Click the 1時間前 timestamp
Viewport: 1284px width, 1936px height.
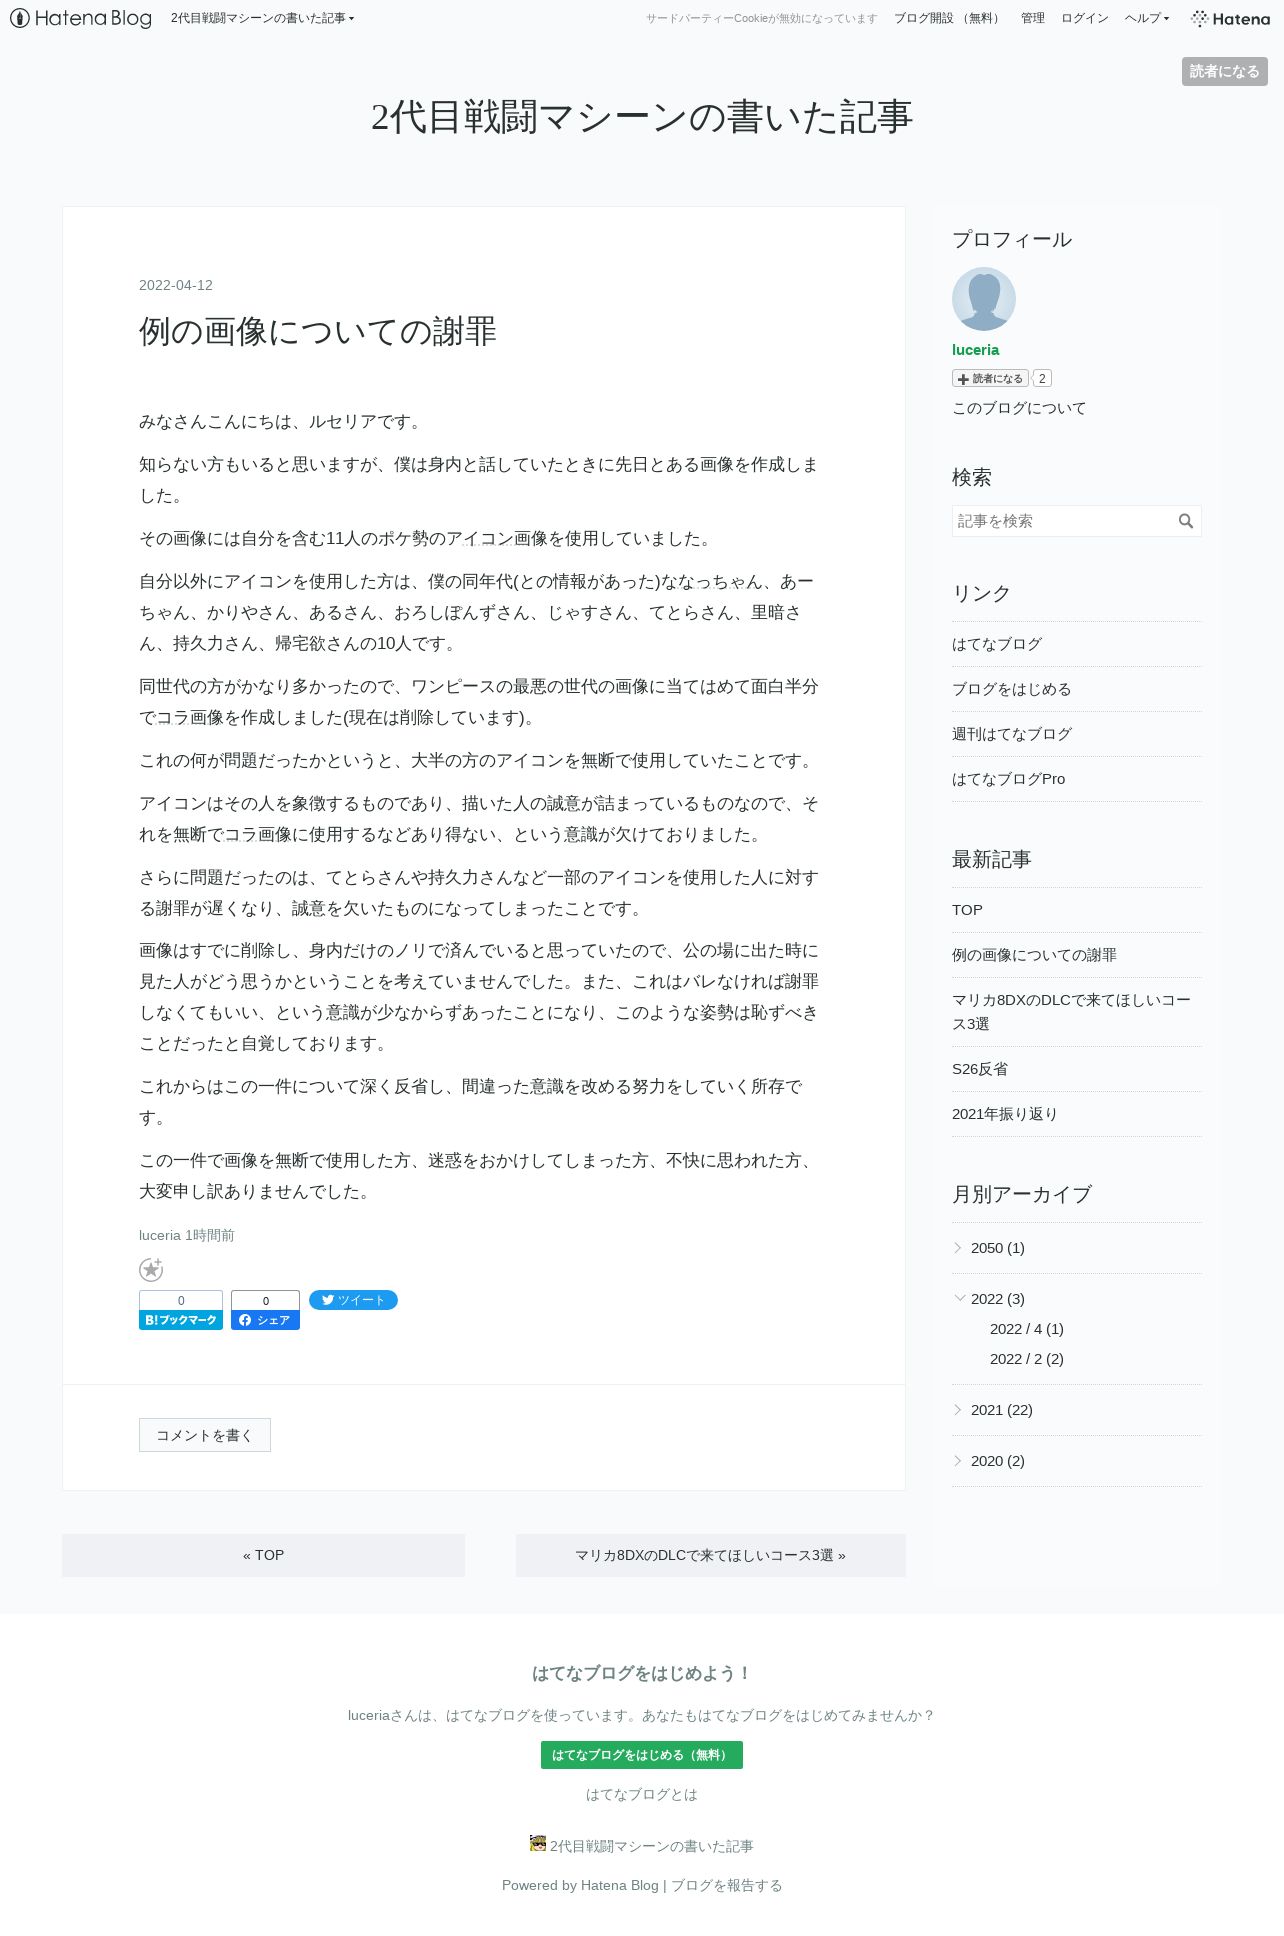[x=210, y=1235]
